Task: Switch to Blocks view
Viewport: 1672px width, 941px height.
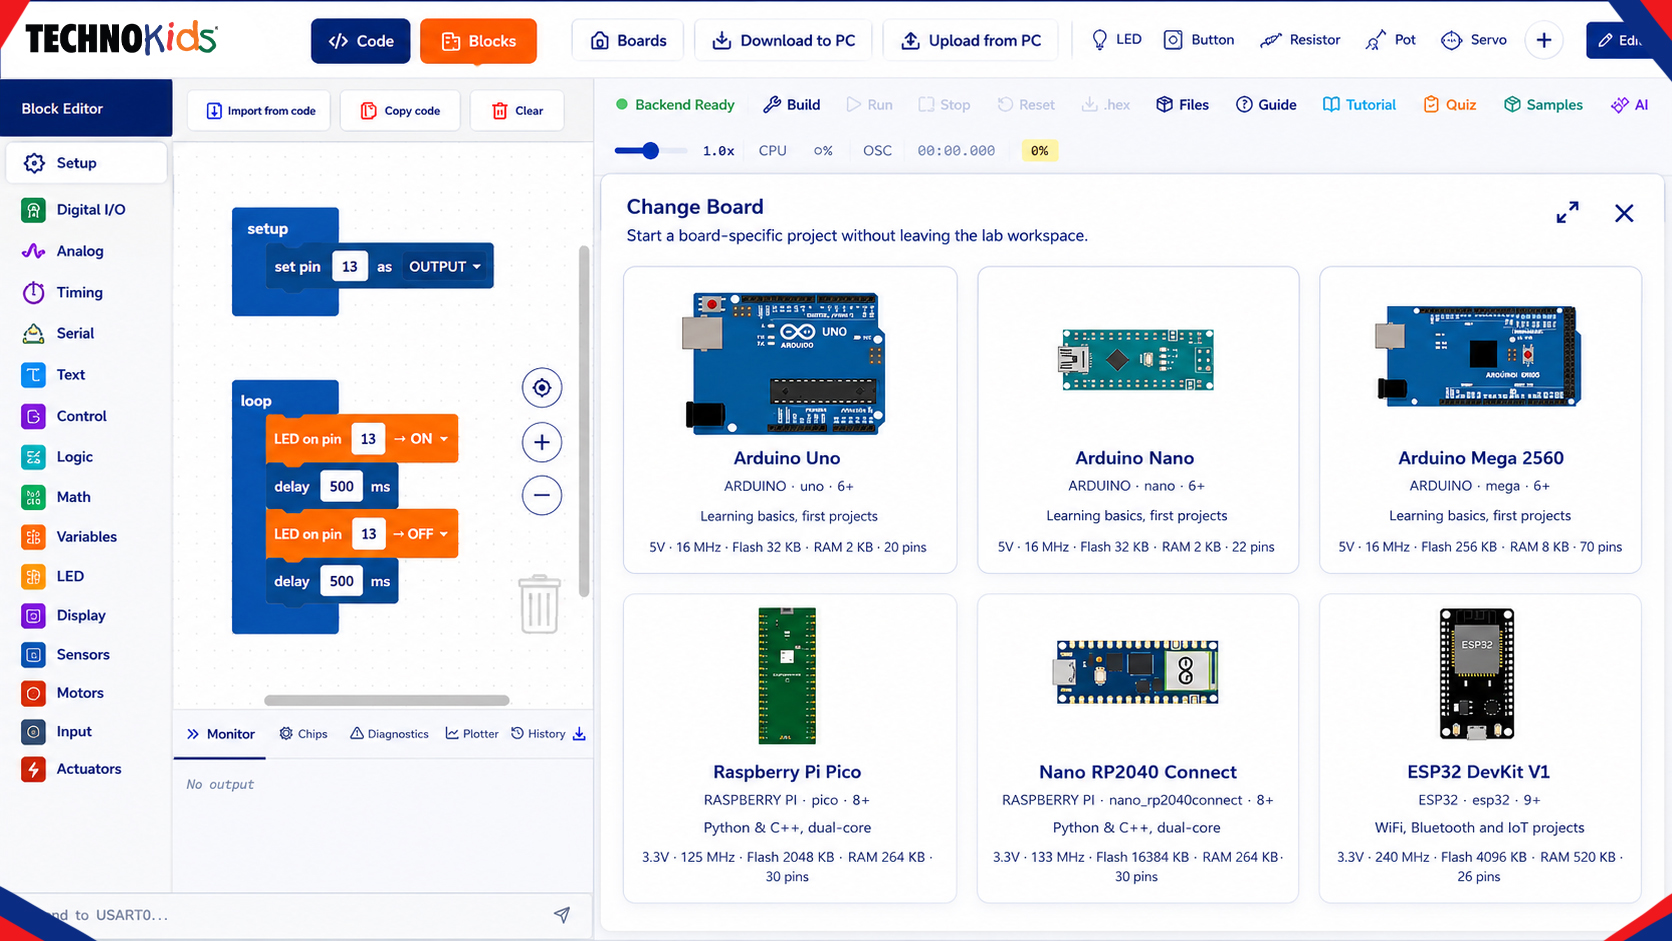Action: point(478,41)
